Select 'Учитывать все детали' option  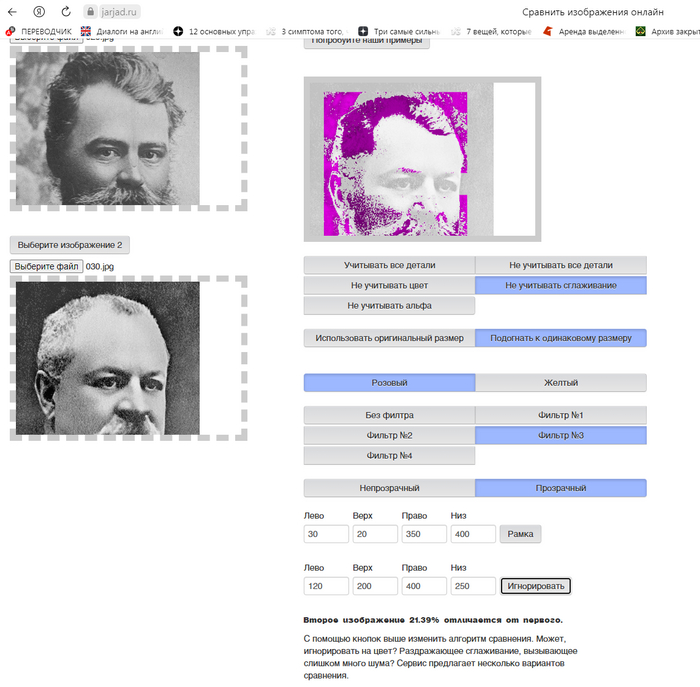[389, 265]
